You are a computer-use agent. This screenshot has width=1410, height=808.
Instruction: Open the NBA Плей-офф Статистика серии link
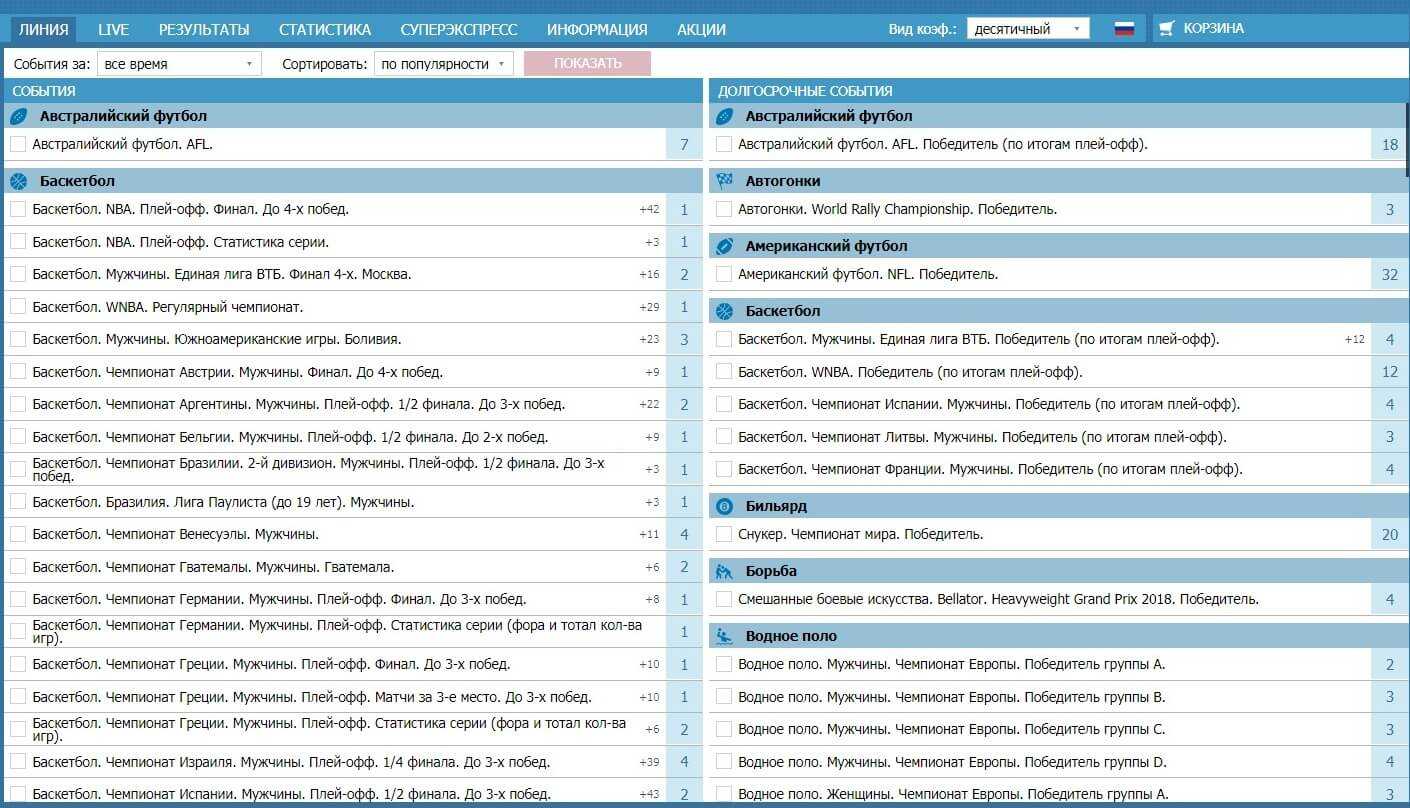point(180,242)
